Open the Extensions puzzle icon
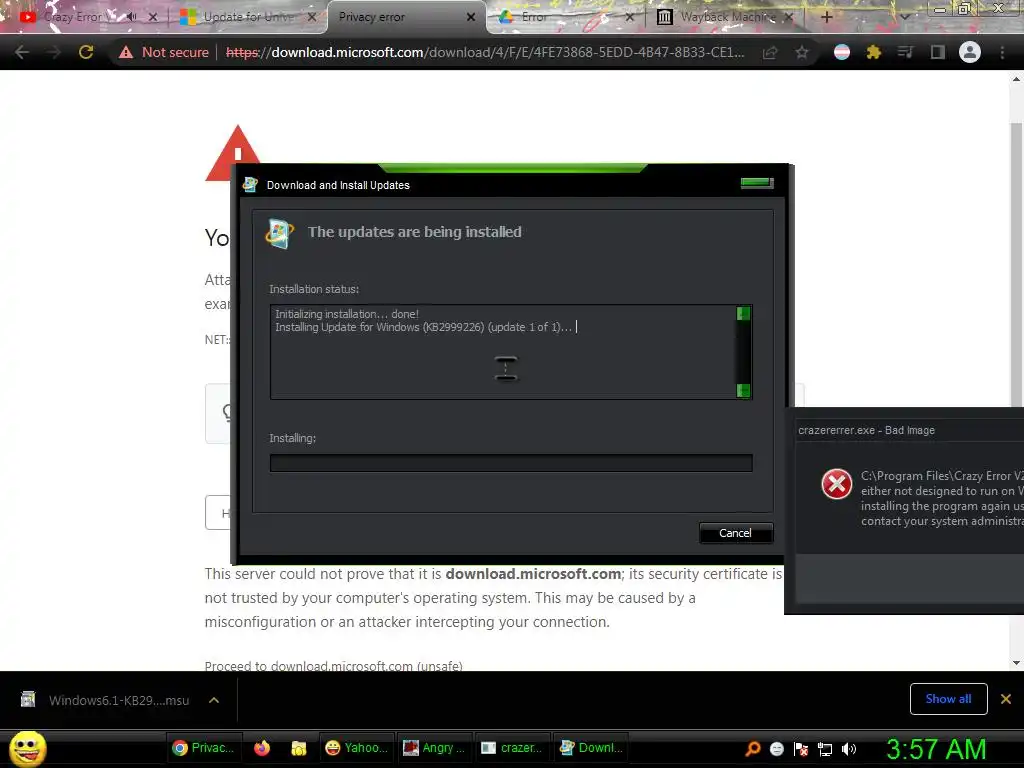 pyautogui.click(x=874, y=52)
